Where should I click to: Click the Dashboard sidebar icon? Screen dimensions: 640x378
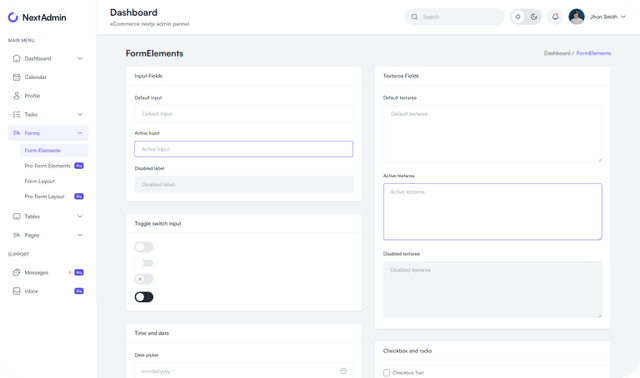(16, 58)
